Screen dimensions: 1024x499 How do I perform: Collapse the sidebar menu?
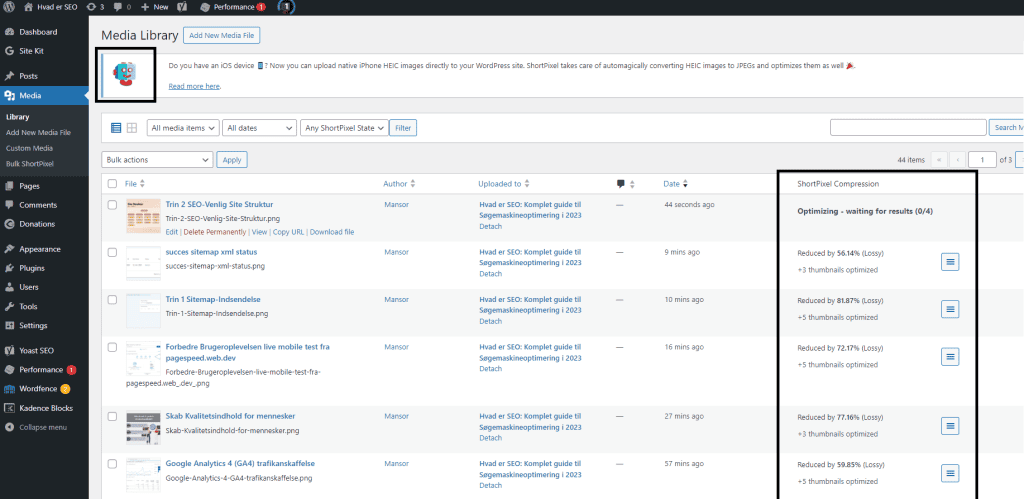coord(44,427)
